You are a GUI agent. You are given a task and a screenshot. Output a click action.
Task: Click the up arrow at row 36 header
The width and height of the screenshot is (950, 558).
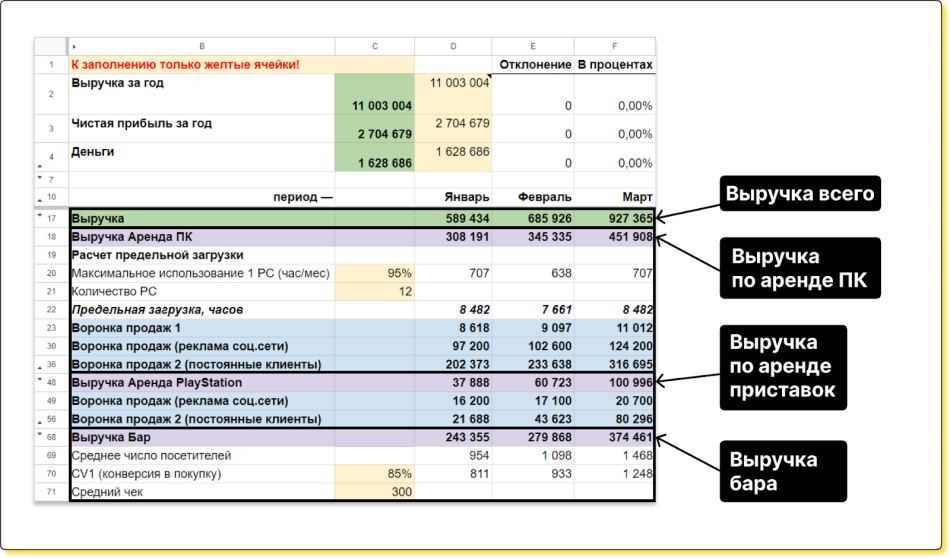[x=39, y=368]
